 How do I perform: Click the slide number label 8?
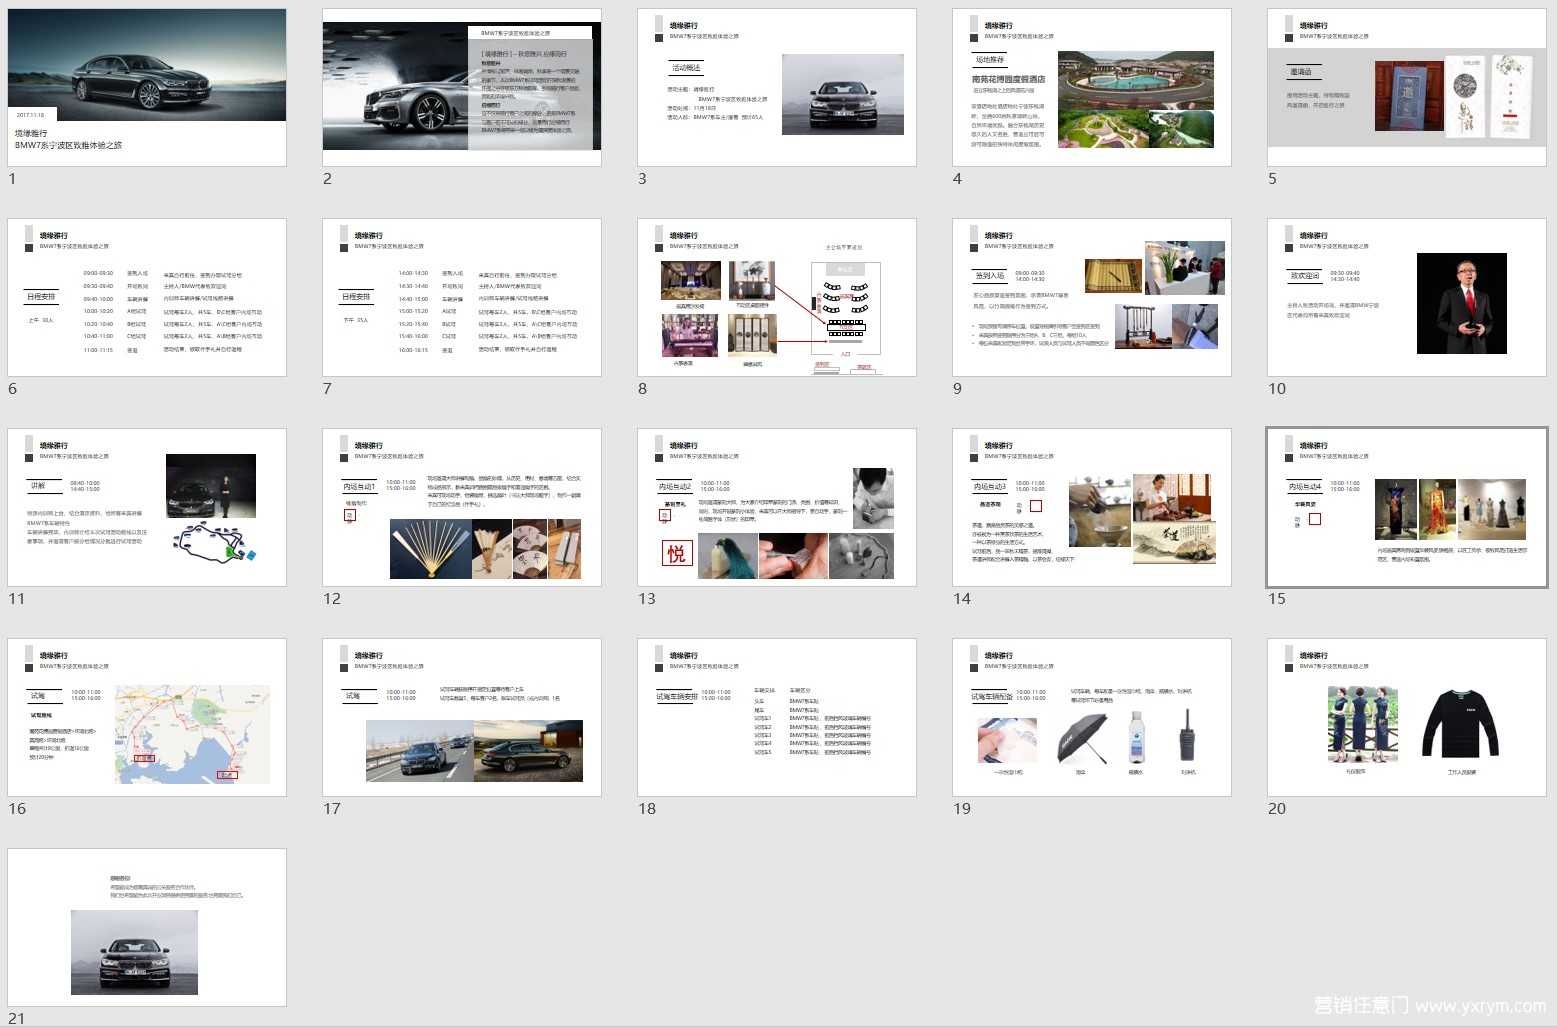(x=642, y=389)
